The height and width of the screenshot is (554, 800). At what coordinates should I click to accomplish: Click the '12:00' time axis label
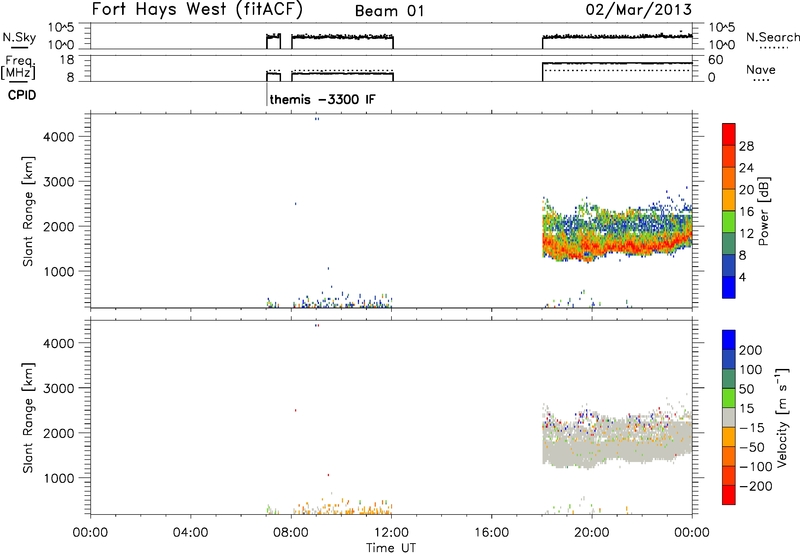pyautogui.click(x=391, y=533)
